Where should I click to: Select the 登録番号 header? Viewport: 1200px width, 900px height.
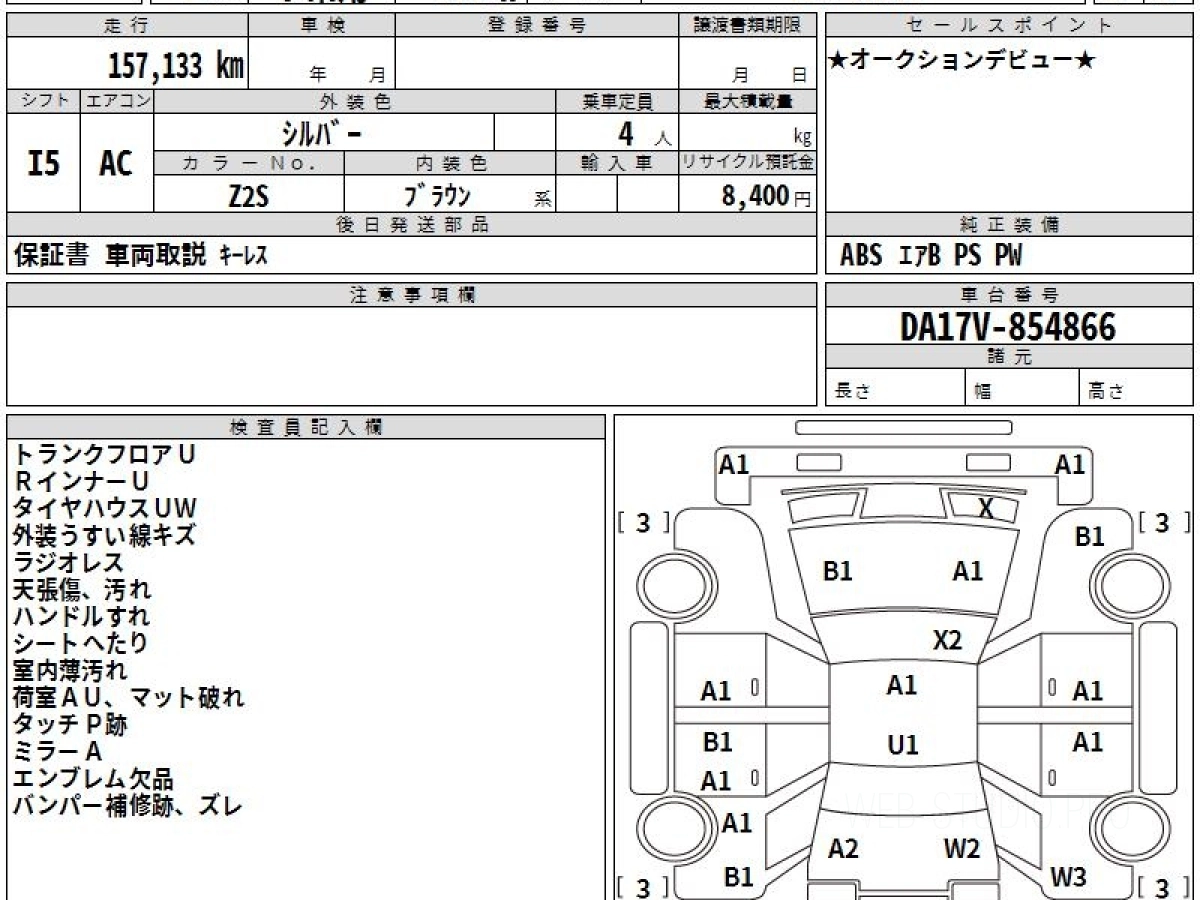coord(537,26)
